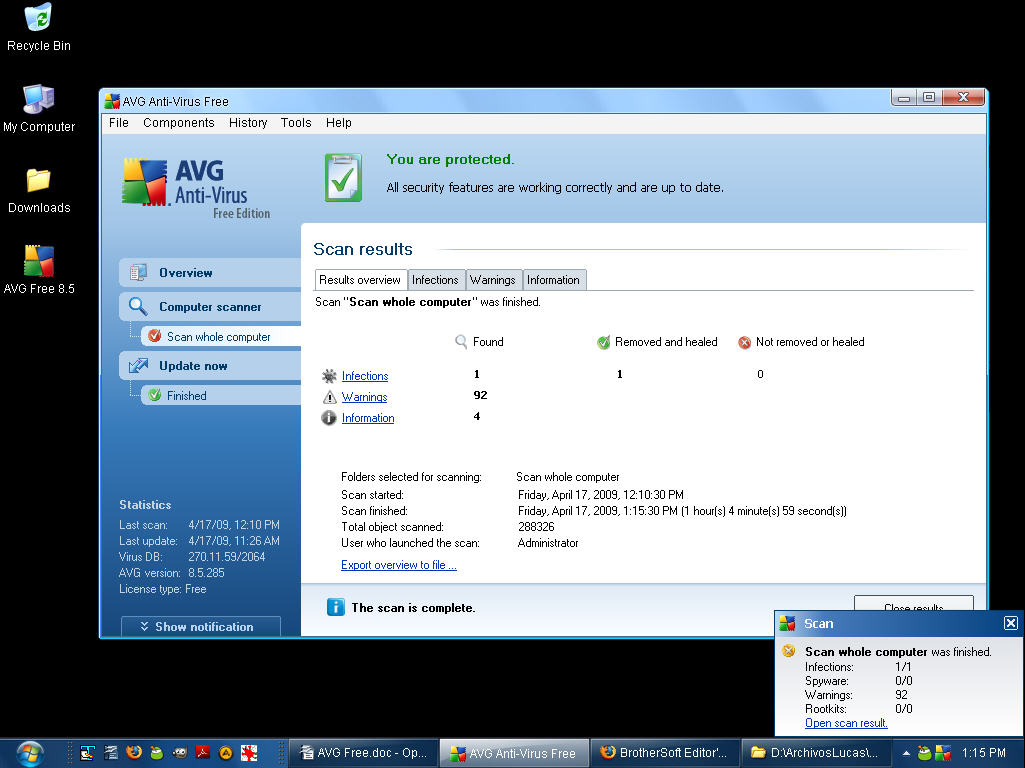Image resolution: width=1025 pixels, height=768 pixels.
Task: Click Export overview to file link
Action: click(399, 565)
